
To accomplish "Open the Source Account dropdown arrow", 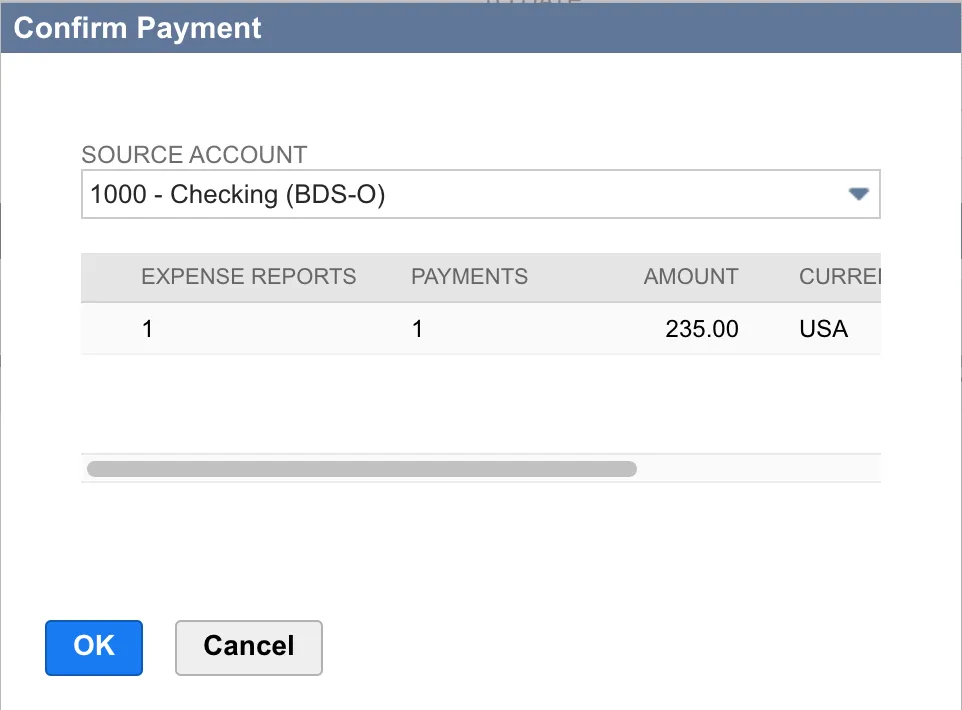I will (858, 194).
